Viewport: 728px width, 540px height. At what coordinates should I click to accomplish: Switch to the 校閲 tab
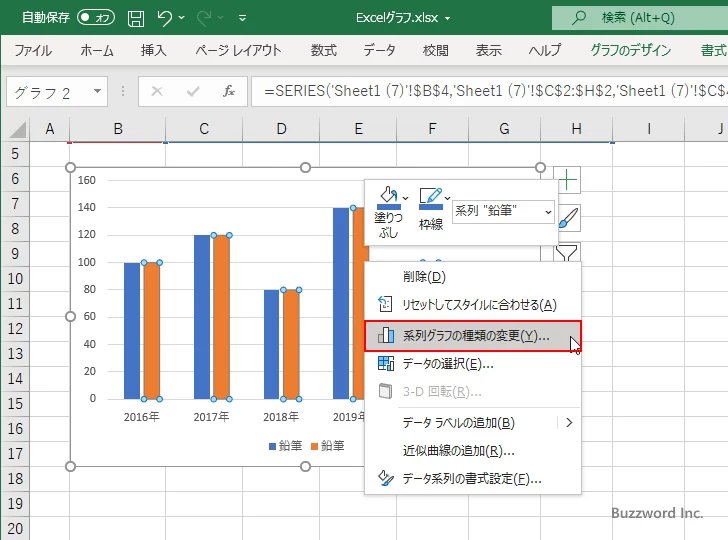(x=436, y=50)
